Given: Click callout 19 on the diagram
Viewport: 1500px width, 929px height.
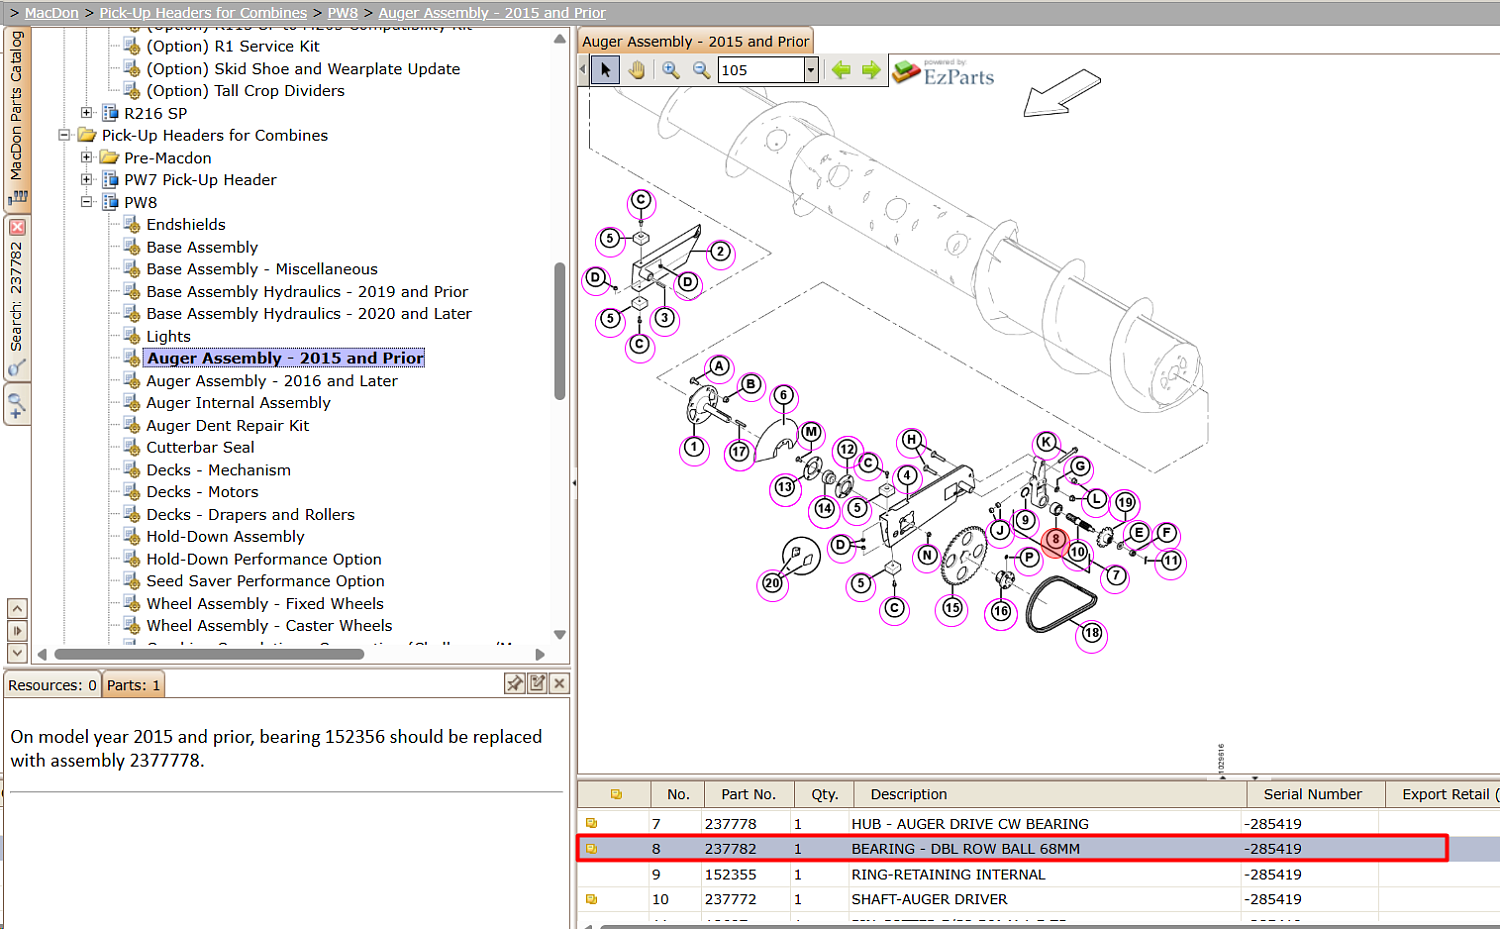Looking at the screenshot, I should [x=1125, y=503].
